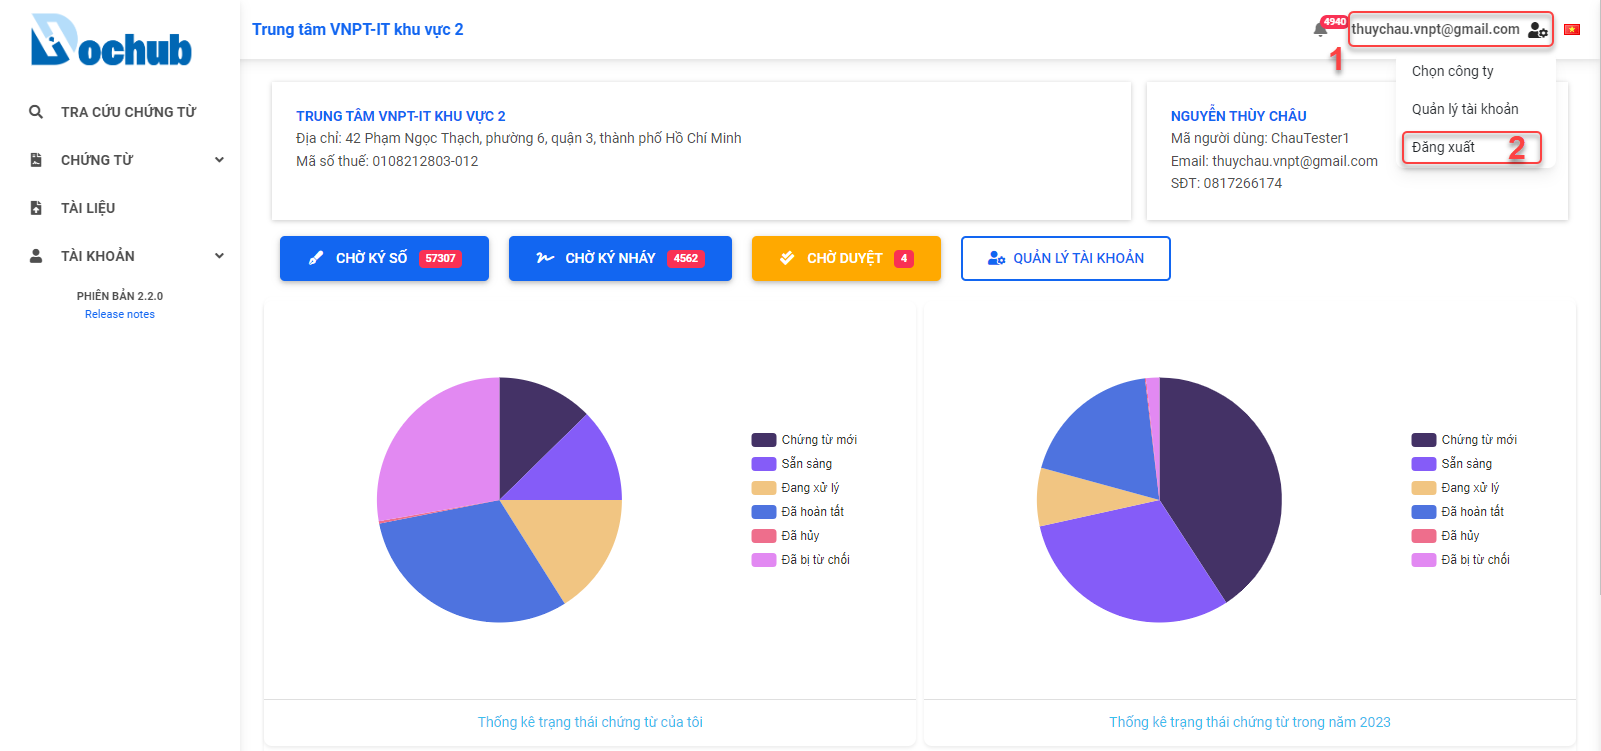Expand the Chứng từ sidebar chevron

point(219,160)
